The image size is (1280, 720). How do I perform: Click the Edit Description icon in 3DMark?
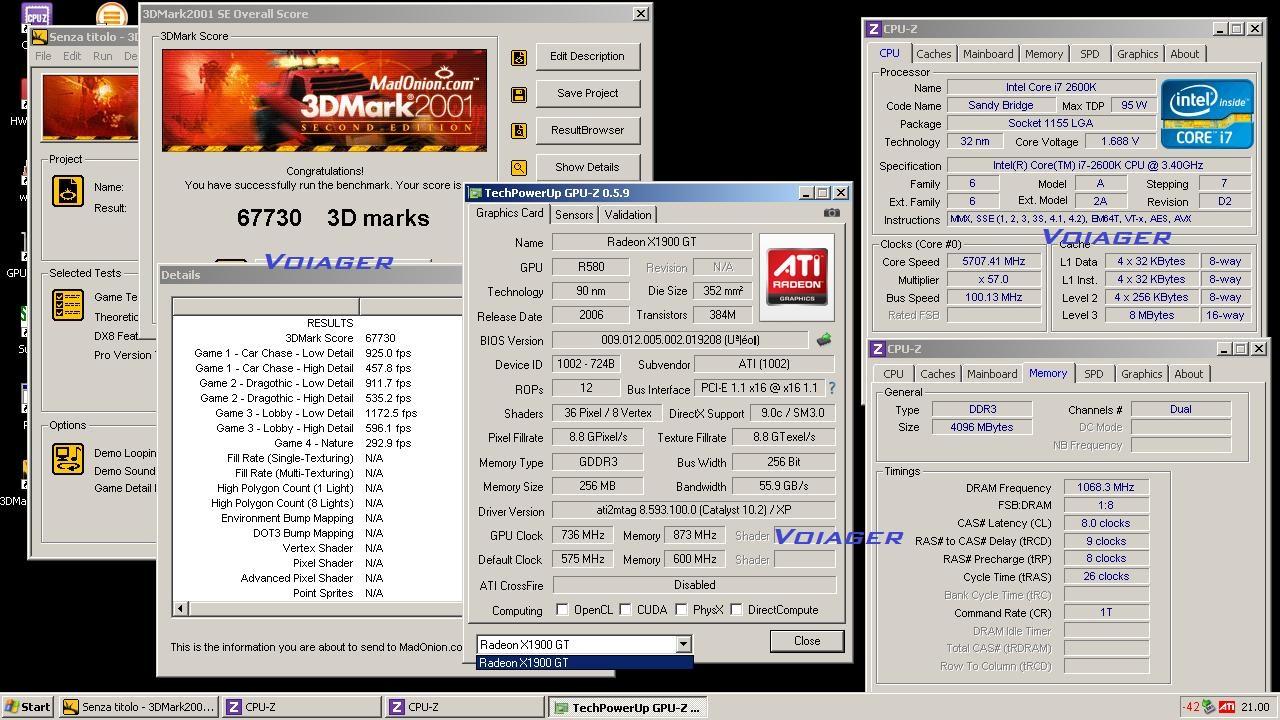(x=519, y=57)
